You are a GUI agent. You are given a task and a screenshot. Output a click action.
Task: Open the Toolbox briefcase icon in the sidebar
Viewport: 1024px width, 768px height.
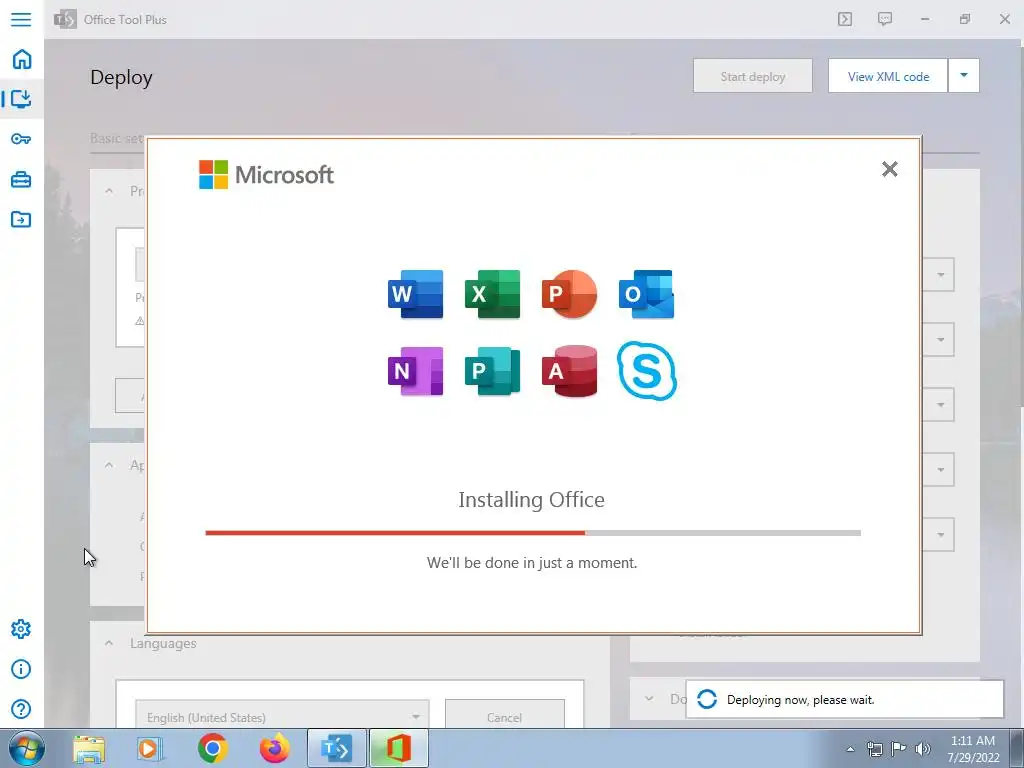[x=21, y=179]
